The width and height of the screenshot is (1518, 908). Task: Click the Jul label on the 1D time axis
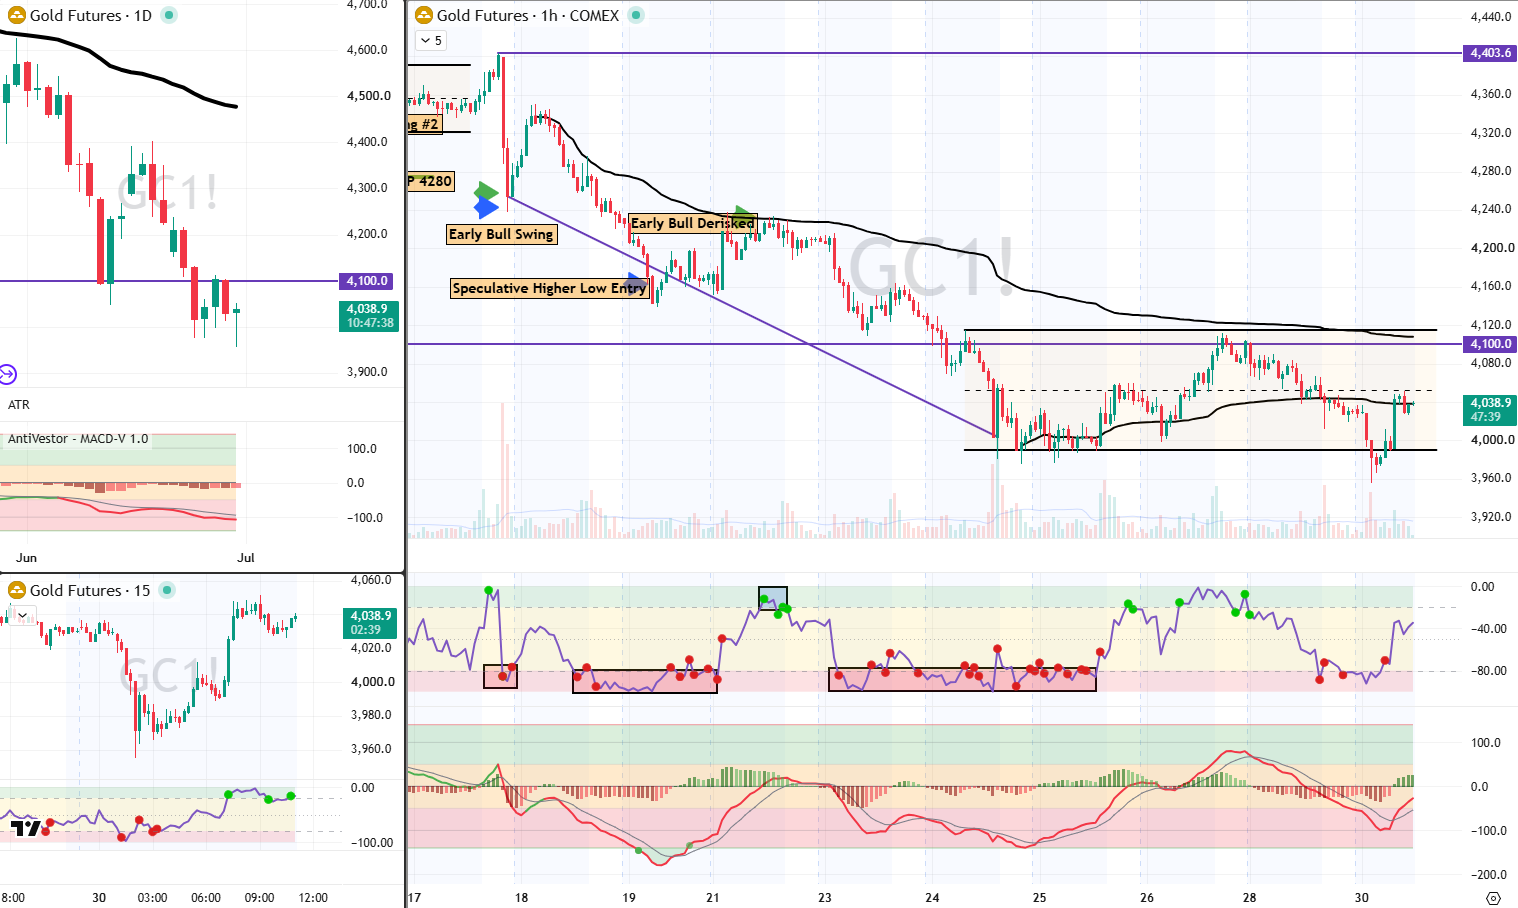pyautogui.click(x=245, y=558)
